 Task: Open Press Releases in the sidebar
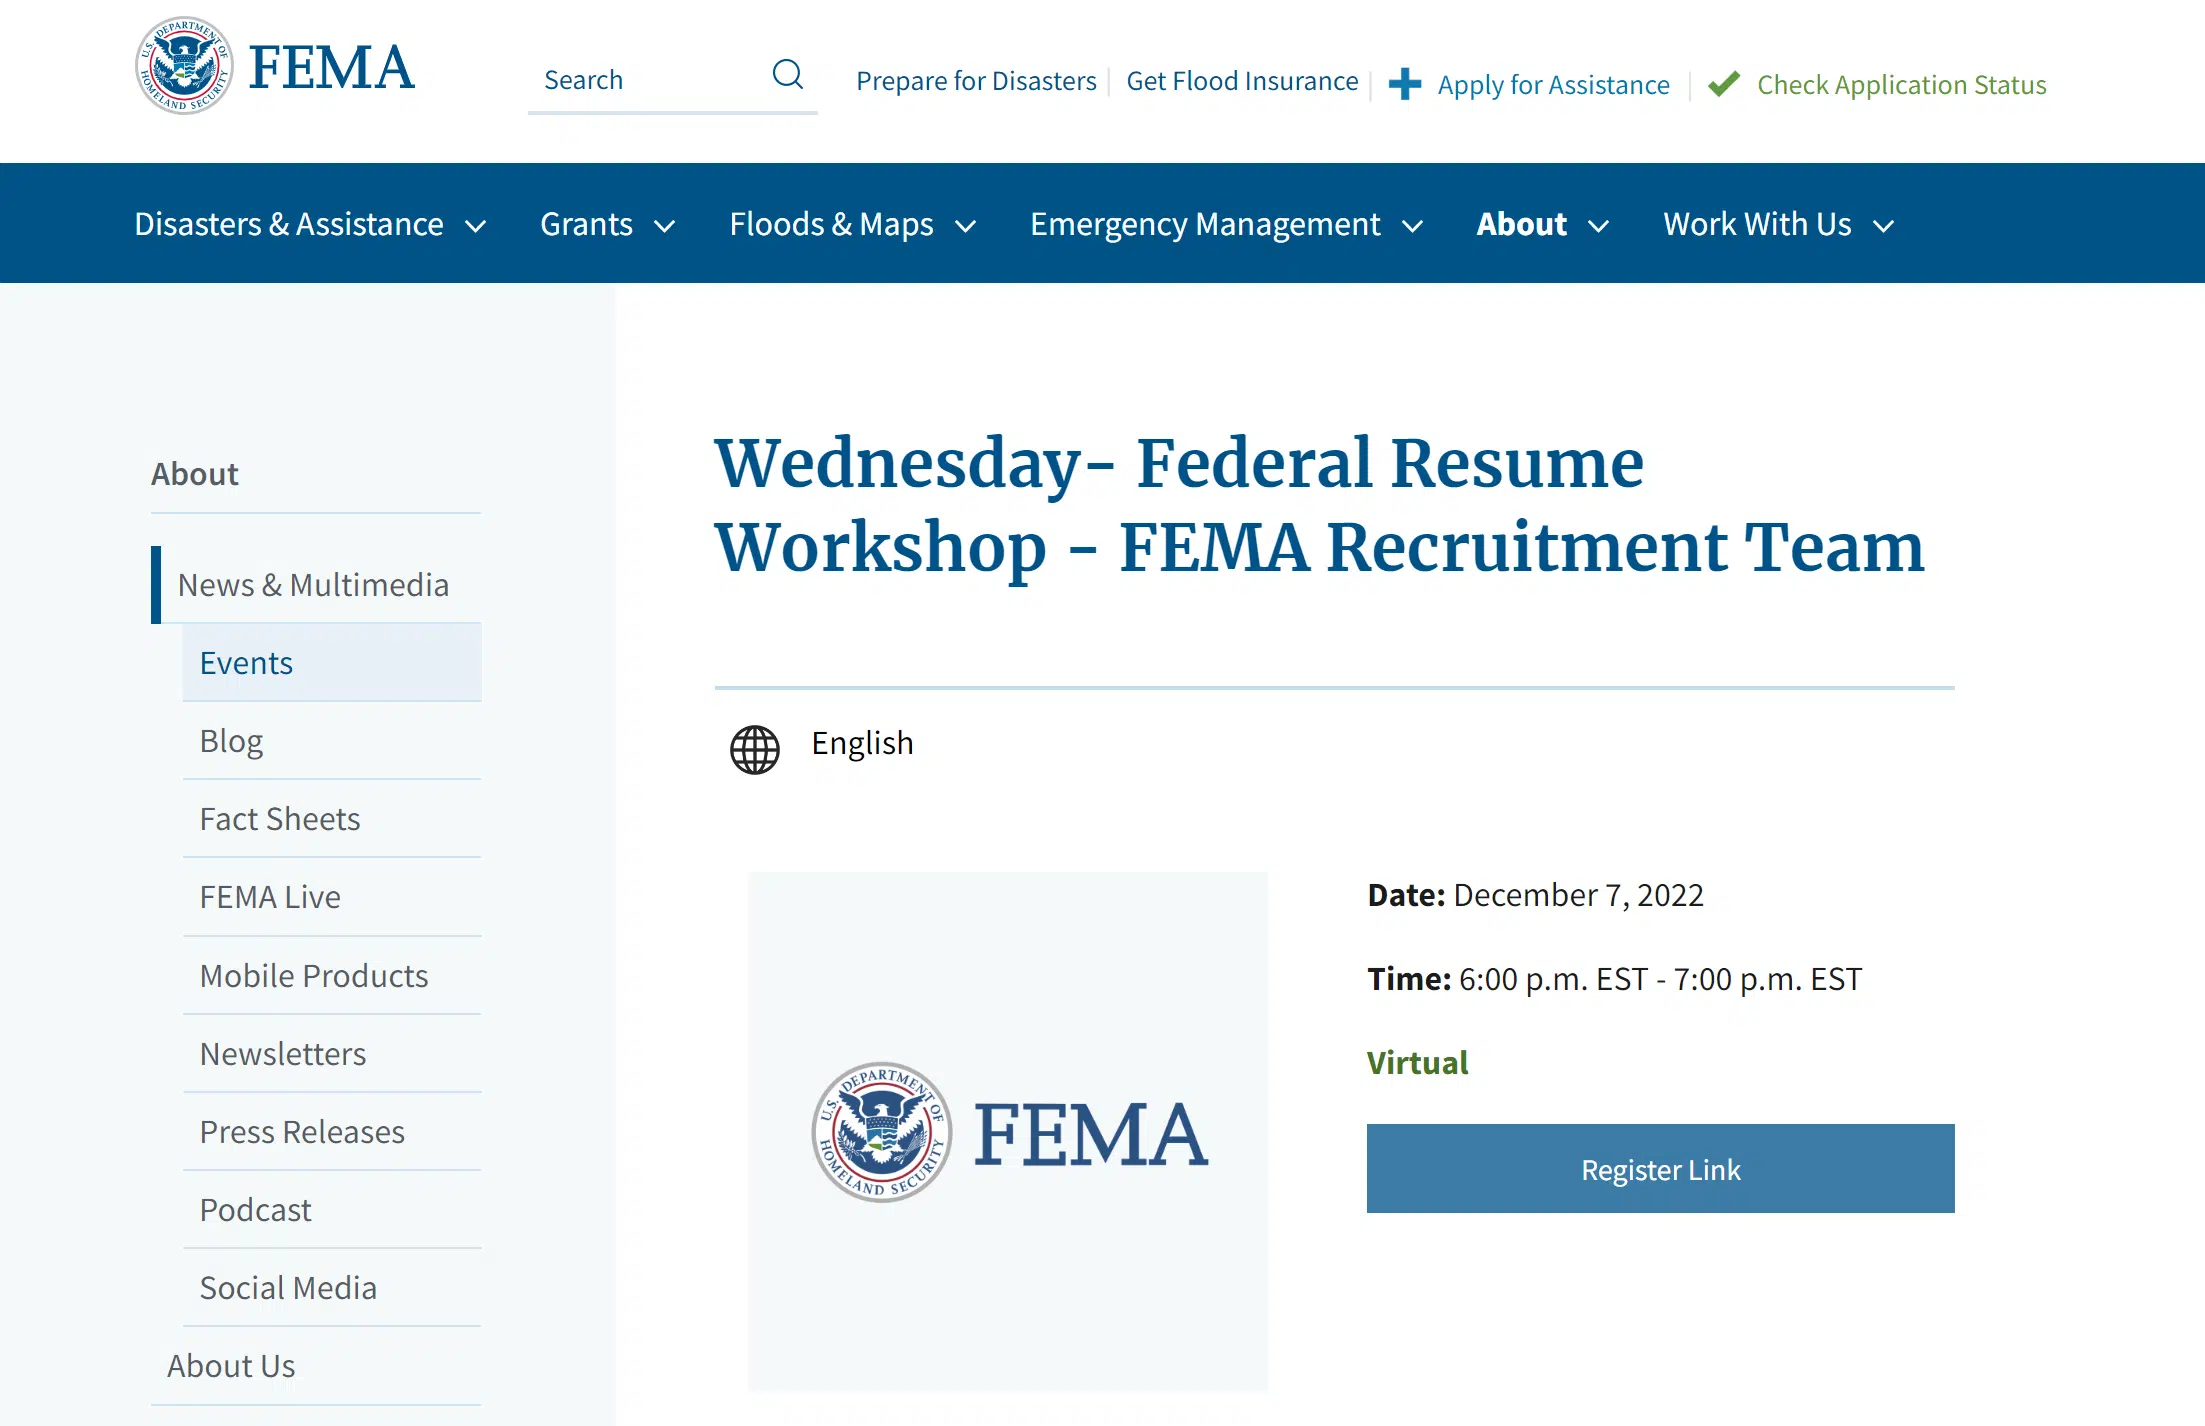pyautogui.click(x=332, y=1132)
